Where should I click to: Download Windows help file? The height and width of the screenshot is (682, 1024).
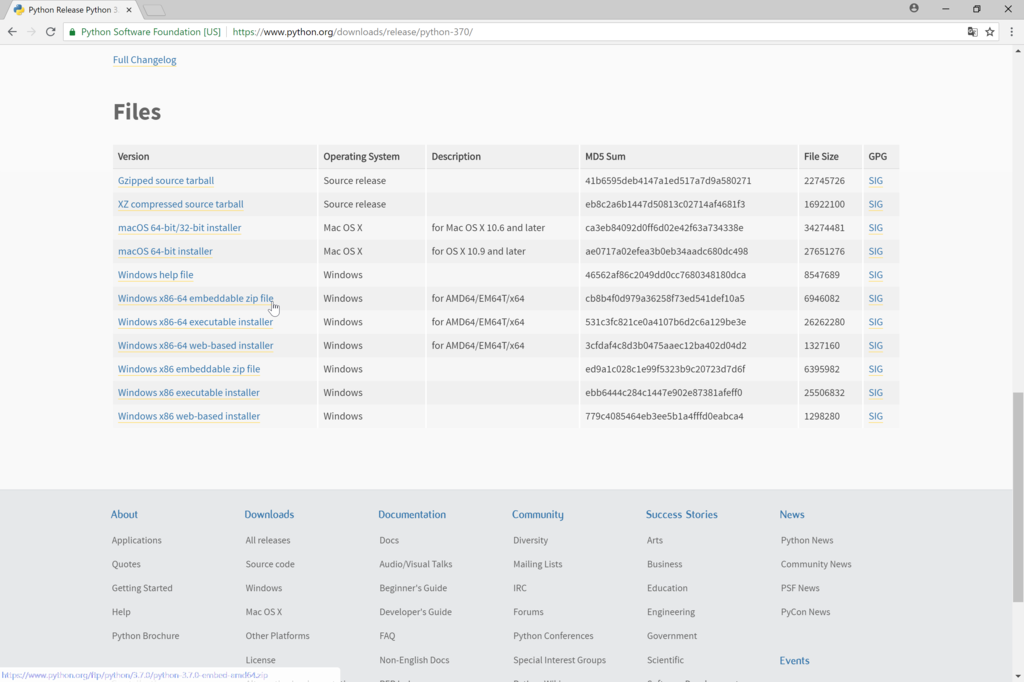click(x=155, y=274)
